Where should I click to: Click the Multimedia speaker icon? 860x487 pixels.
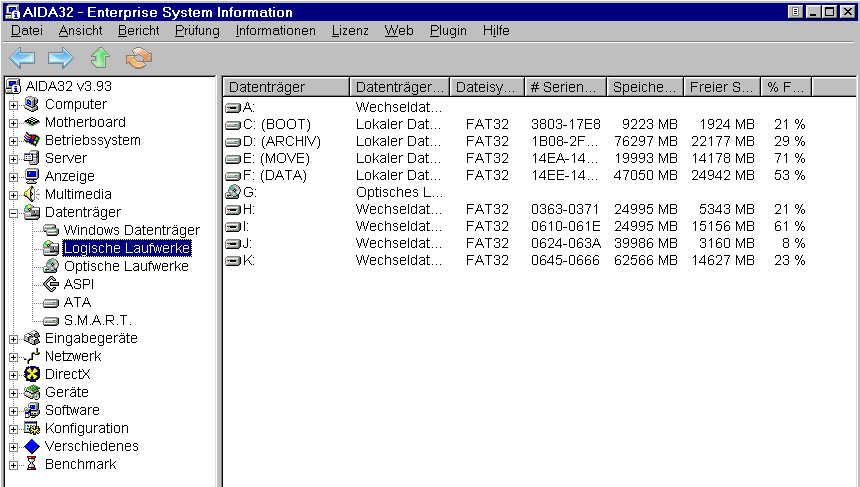(32, 194)
